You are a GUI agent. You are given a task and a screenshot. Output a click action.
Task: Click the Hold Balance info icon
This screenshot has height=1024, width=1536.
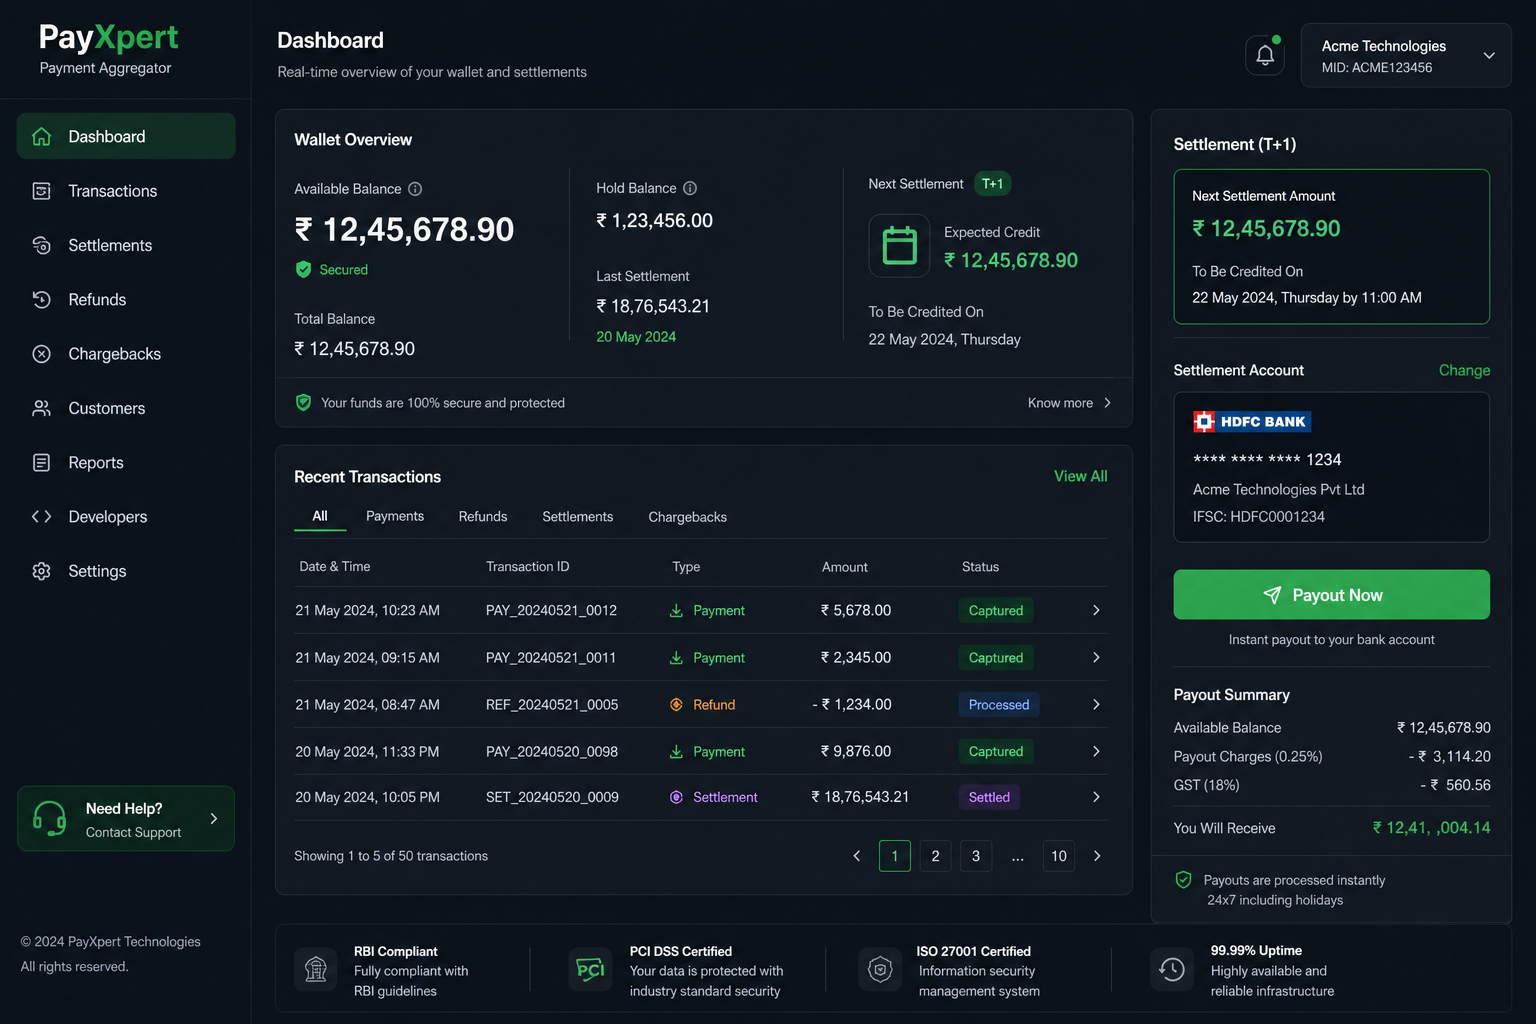[x=690, y=188]
